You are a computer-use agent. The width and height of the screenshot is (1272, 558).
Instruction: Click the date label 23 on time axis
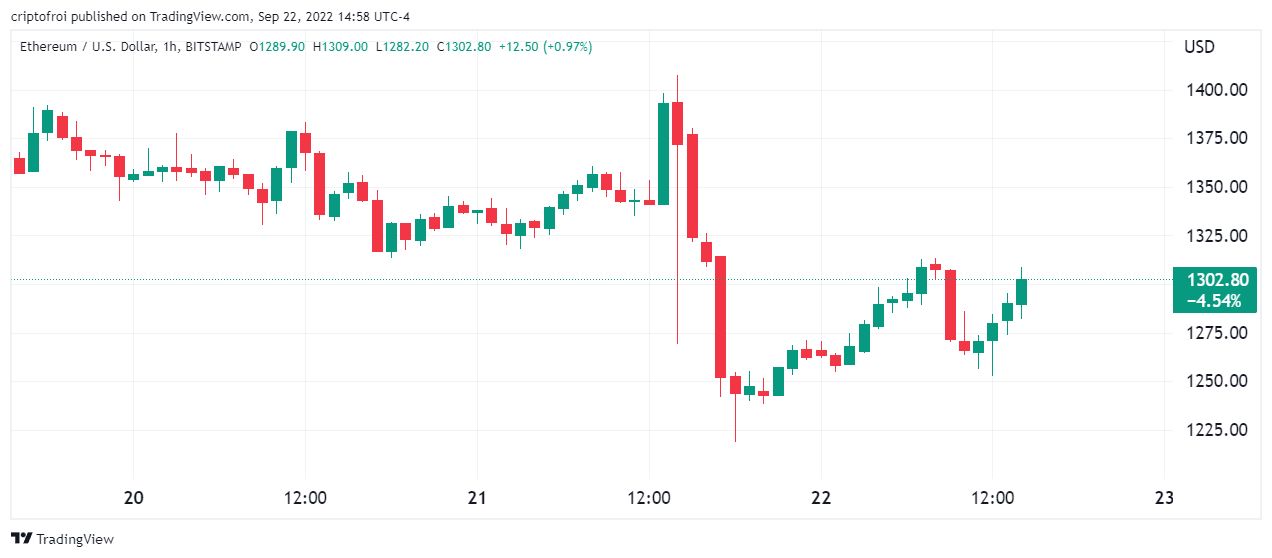pyautogui.click(x=1163, y=498)
